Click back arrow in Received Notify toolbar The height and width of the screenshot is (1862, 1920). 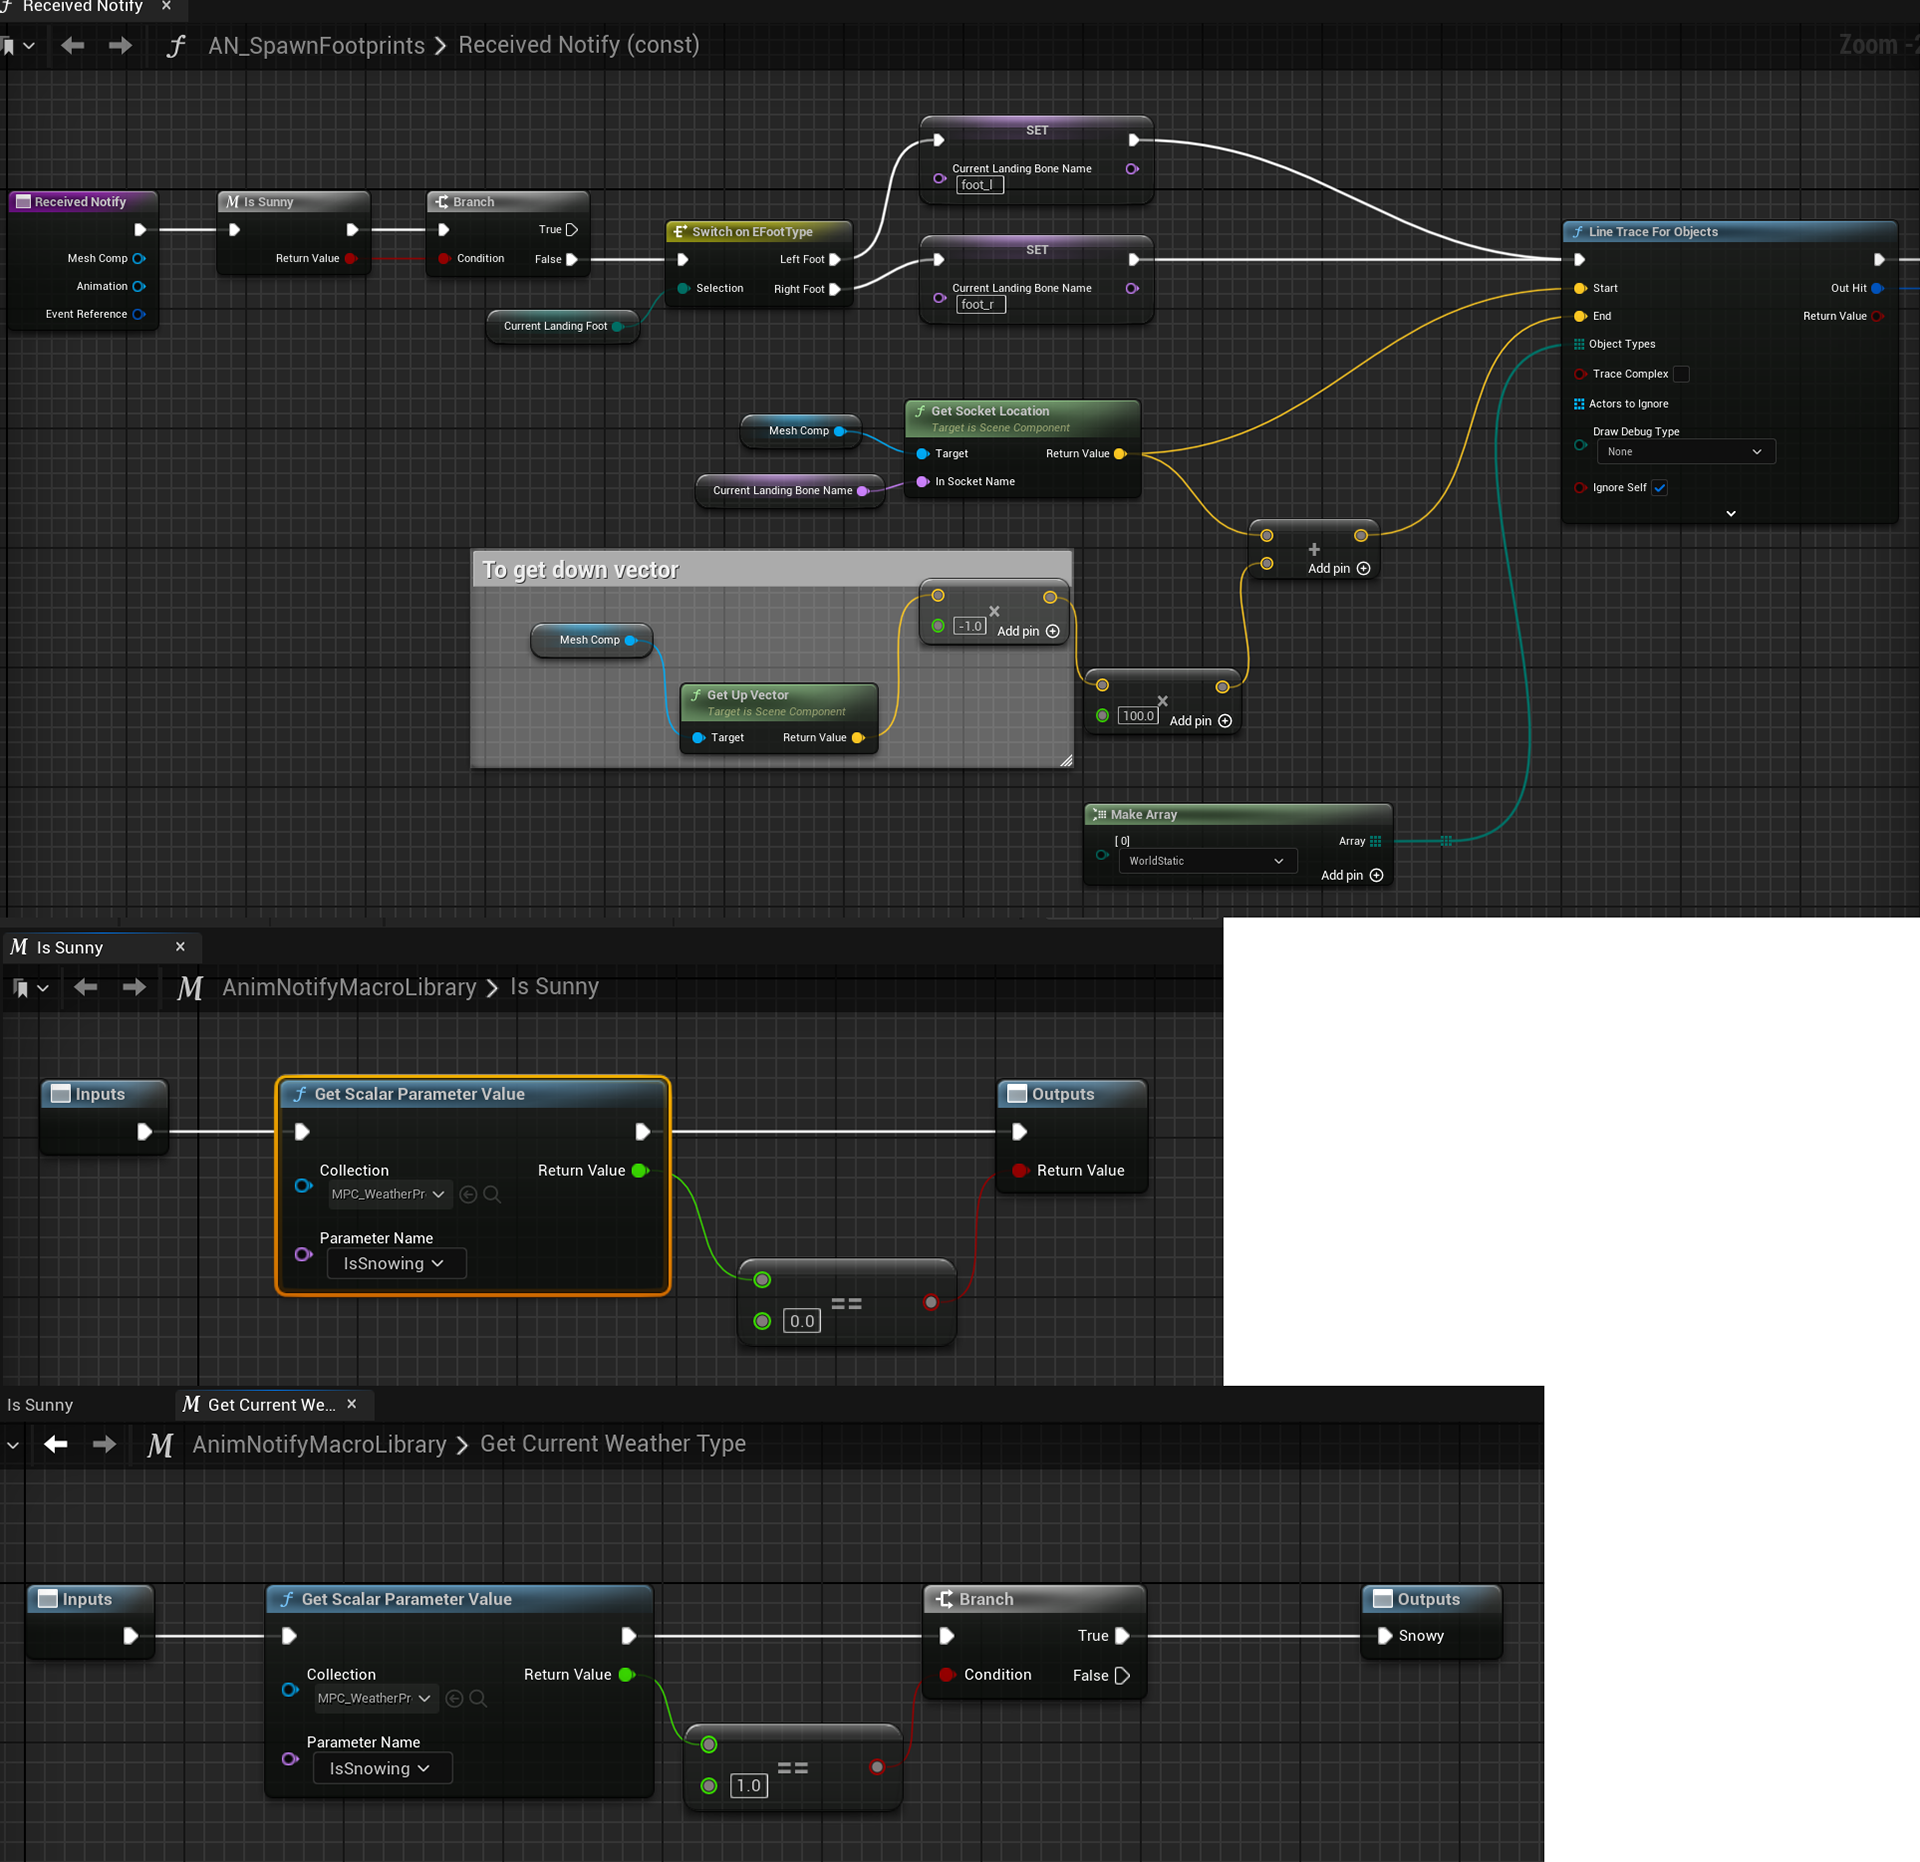coord(72,45)
